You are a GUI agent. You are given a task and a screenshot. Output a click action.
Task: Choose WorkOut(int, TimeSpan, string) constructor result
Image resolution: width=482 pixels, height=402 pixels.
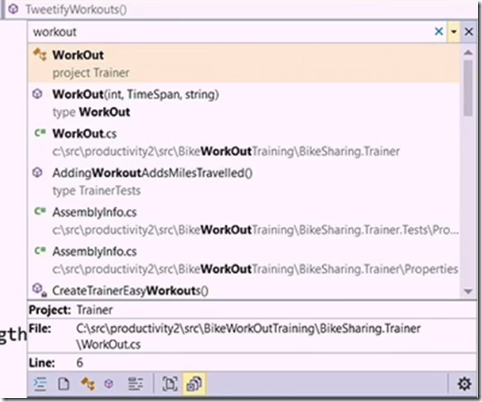click(244, 103)
